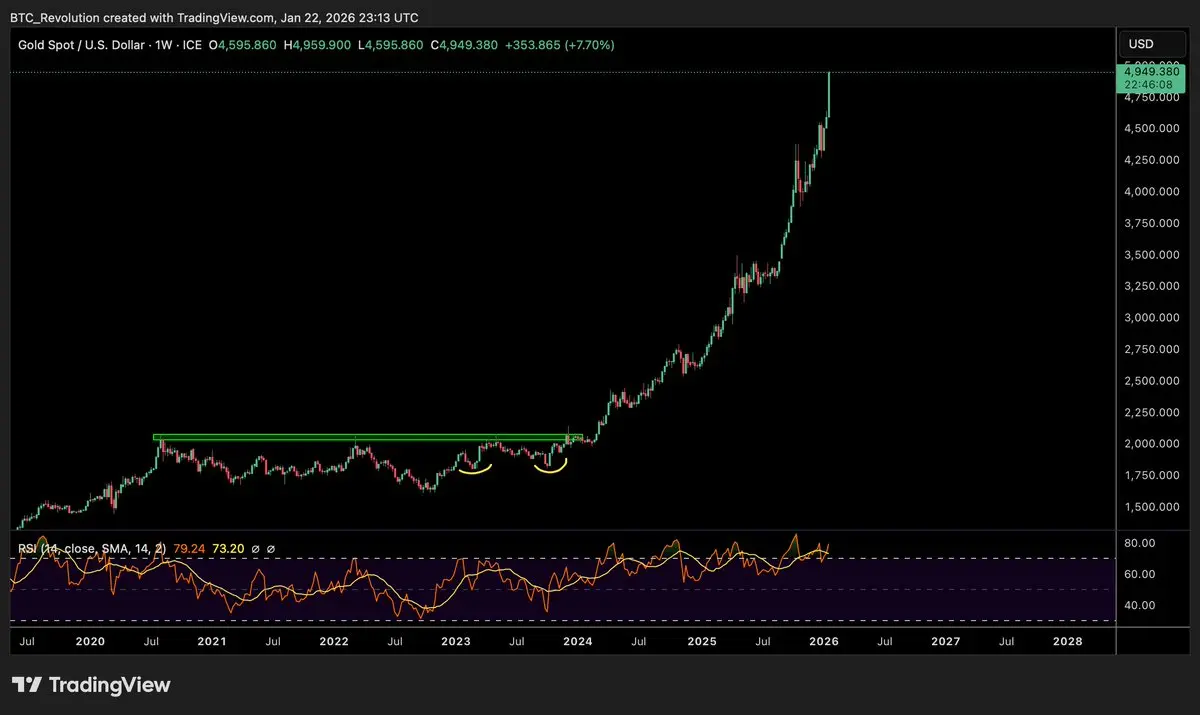Click the TradingView logo at the bottom

pos(91,685)
